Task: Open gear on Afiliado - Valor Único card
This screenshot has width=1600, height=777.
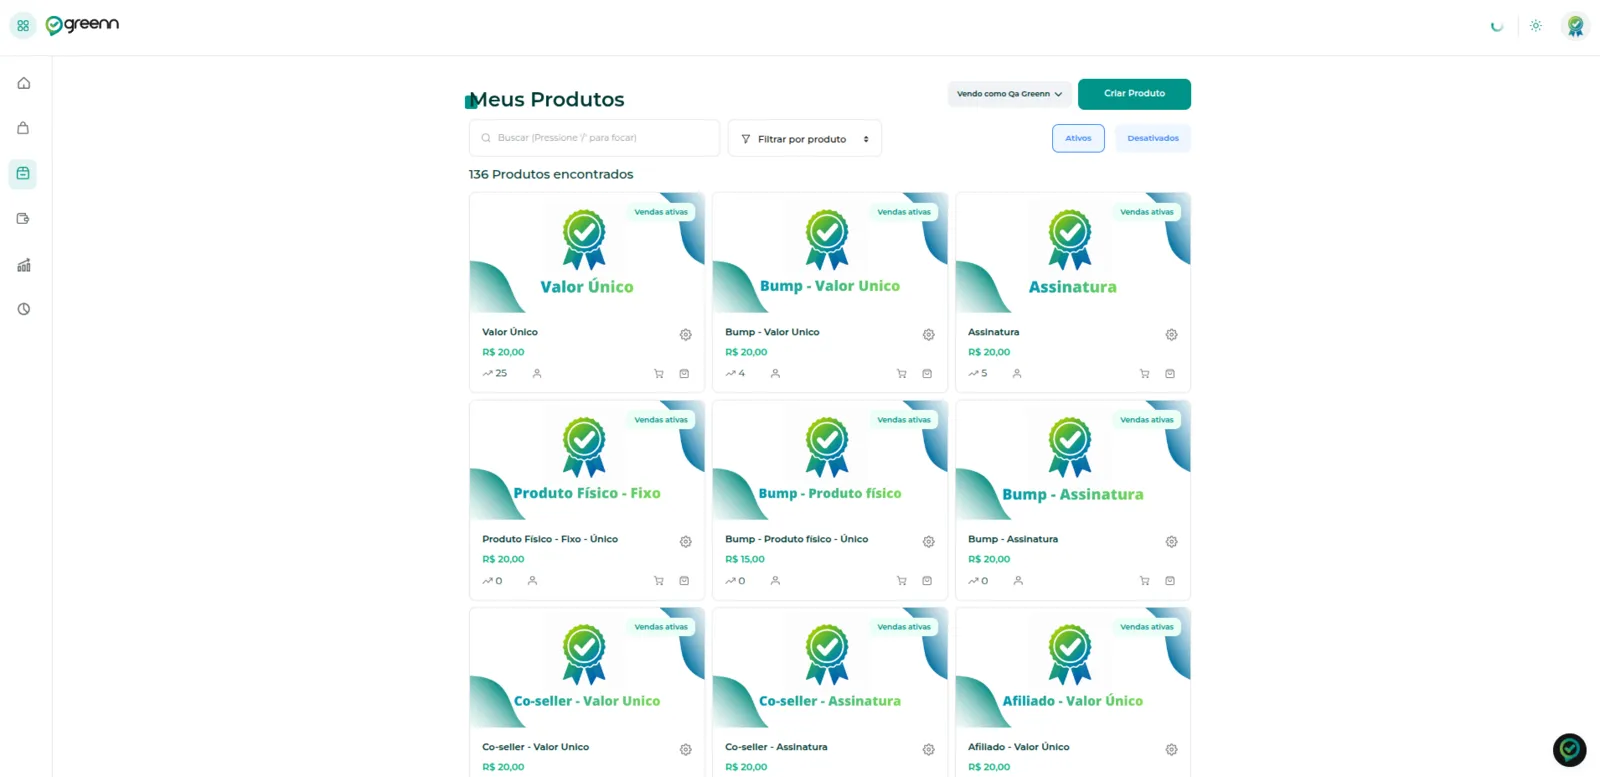Action: (1172, 750)
